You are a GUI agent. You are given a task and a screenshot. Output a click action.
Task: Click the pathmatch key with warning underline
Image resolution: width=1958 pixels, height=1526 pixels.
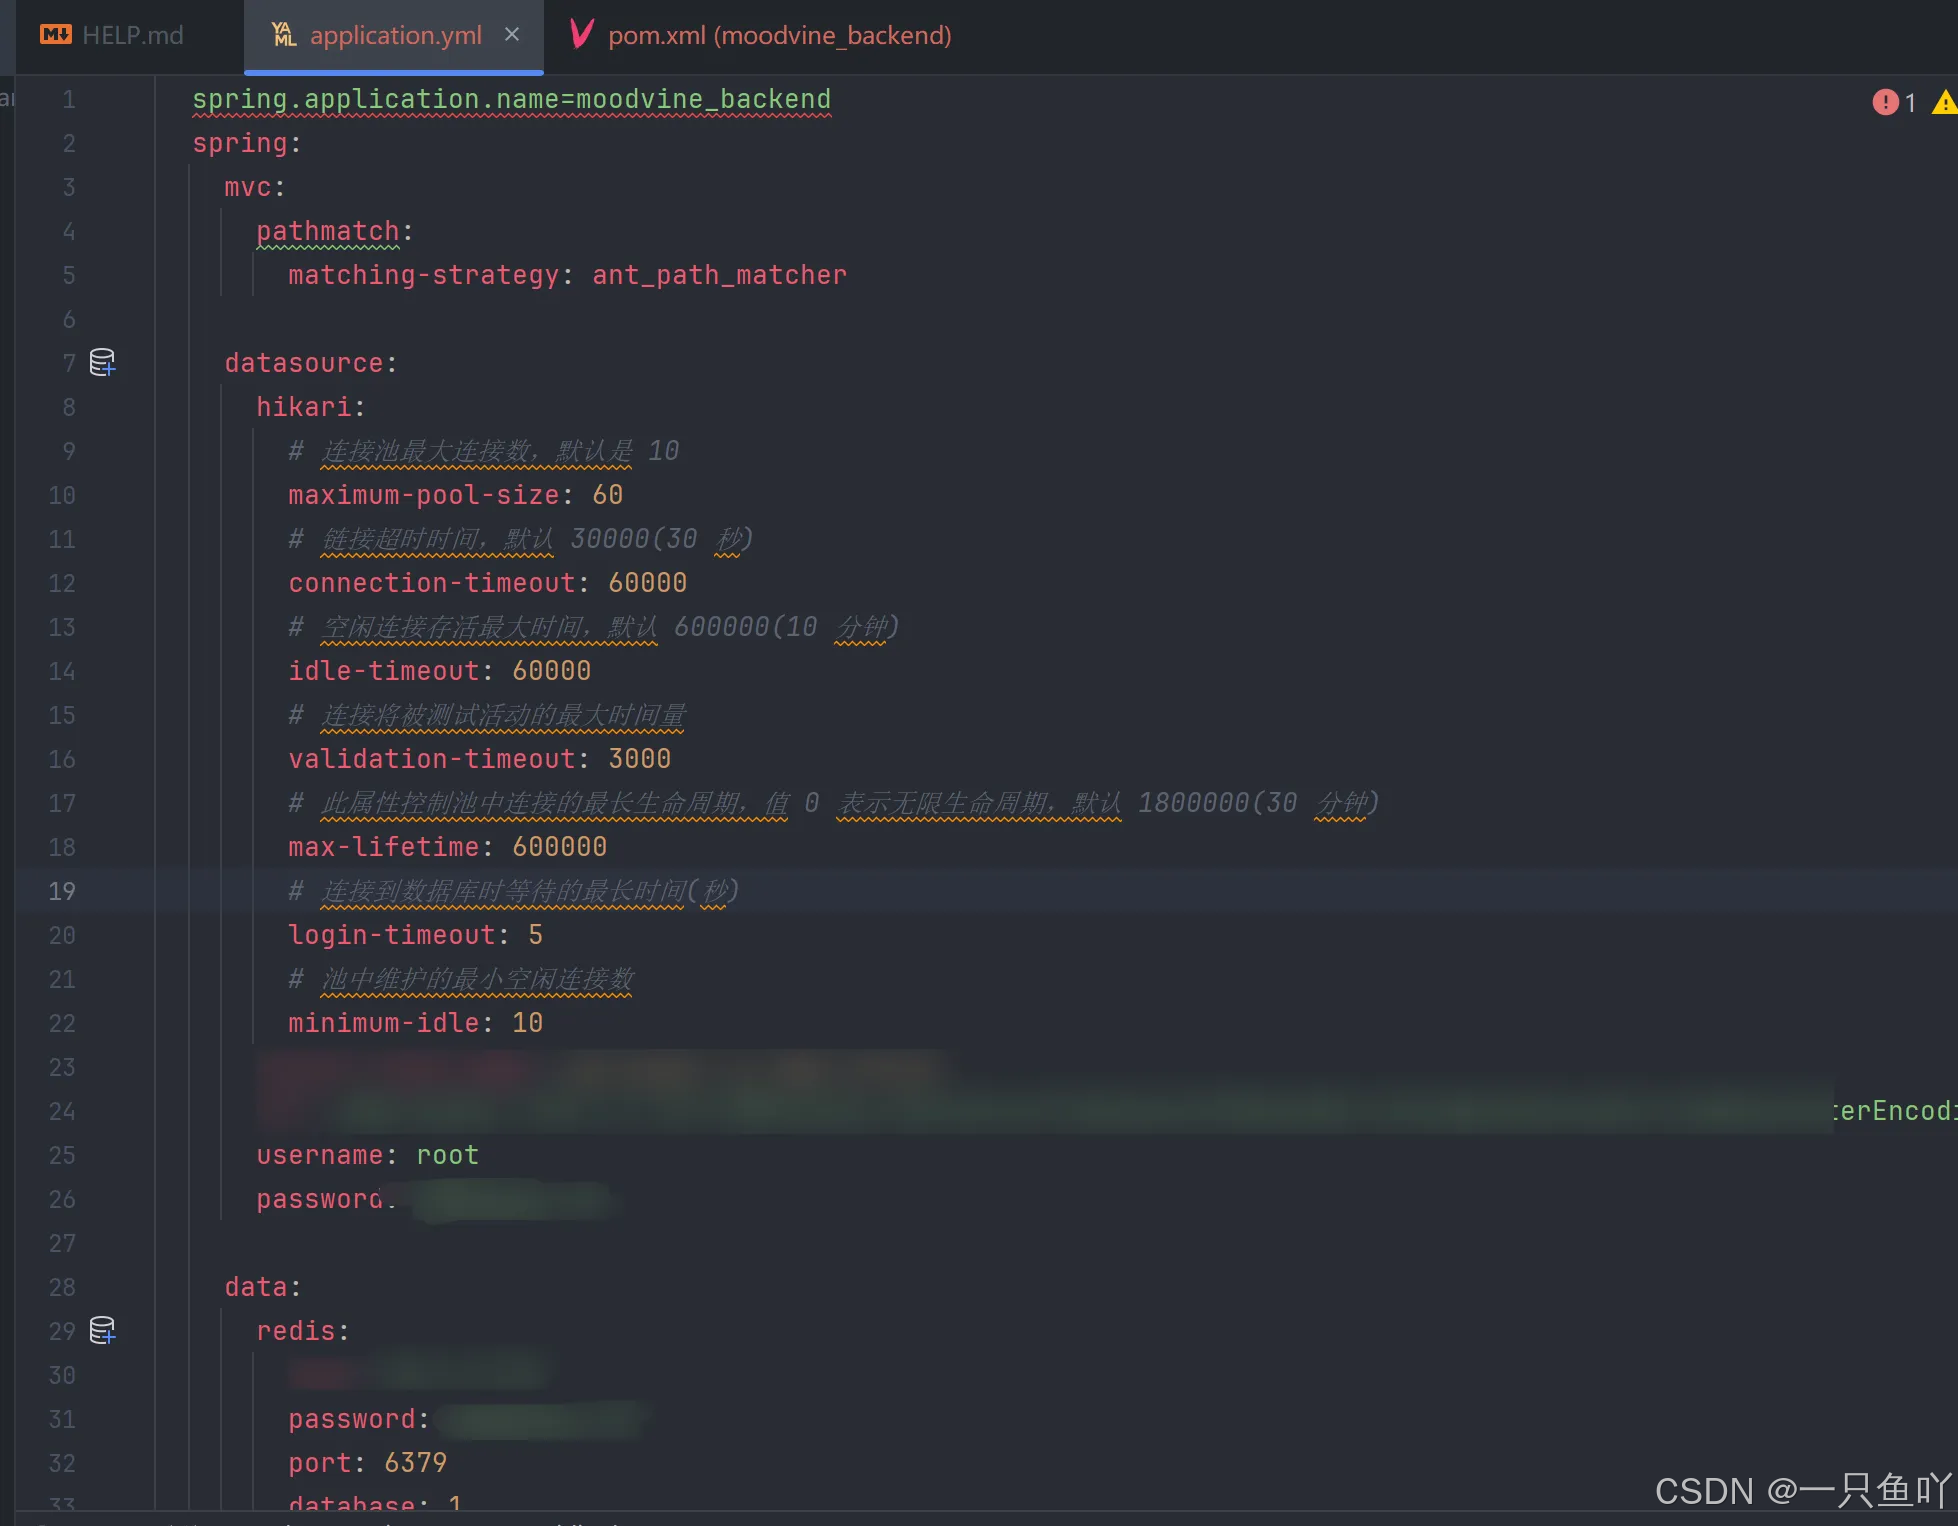(327, 231)
